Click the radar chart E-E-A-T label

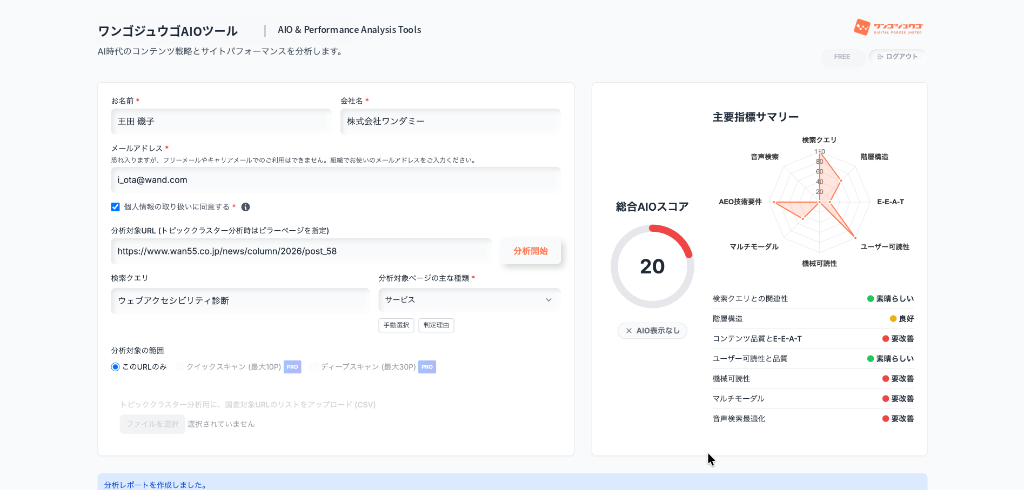891,202
